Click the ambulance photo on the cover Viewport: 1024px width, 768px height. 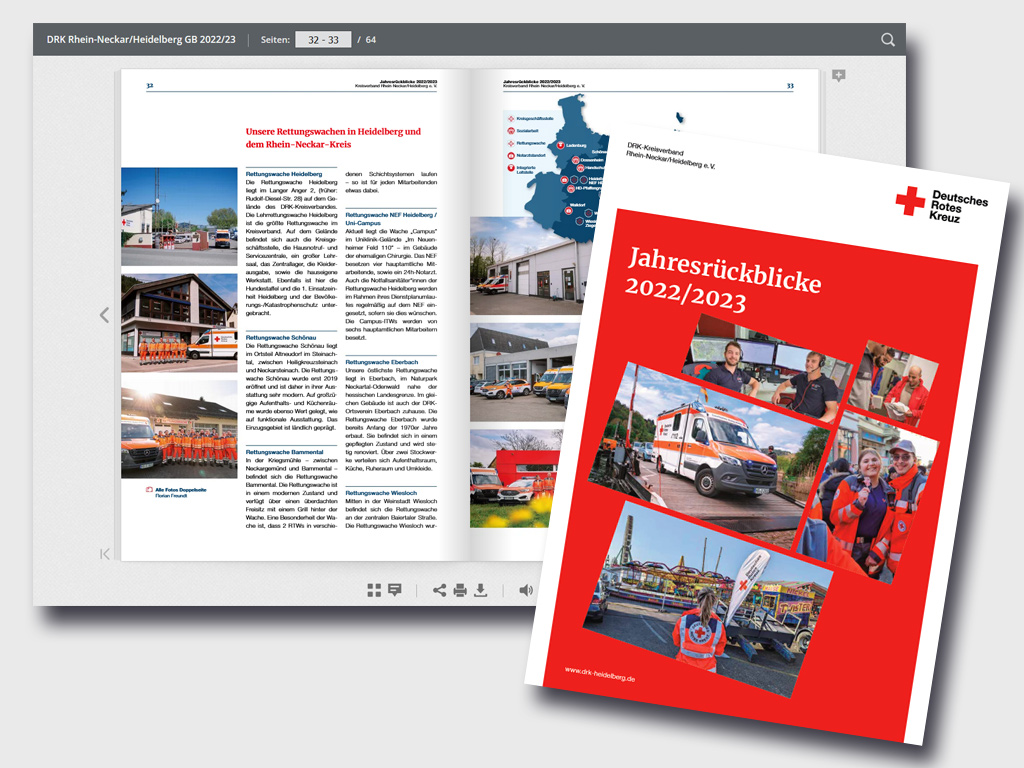(714, 445)
